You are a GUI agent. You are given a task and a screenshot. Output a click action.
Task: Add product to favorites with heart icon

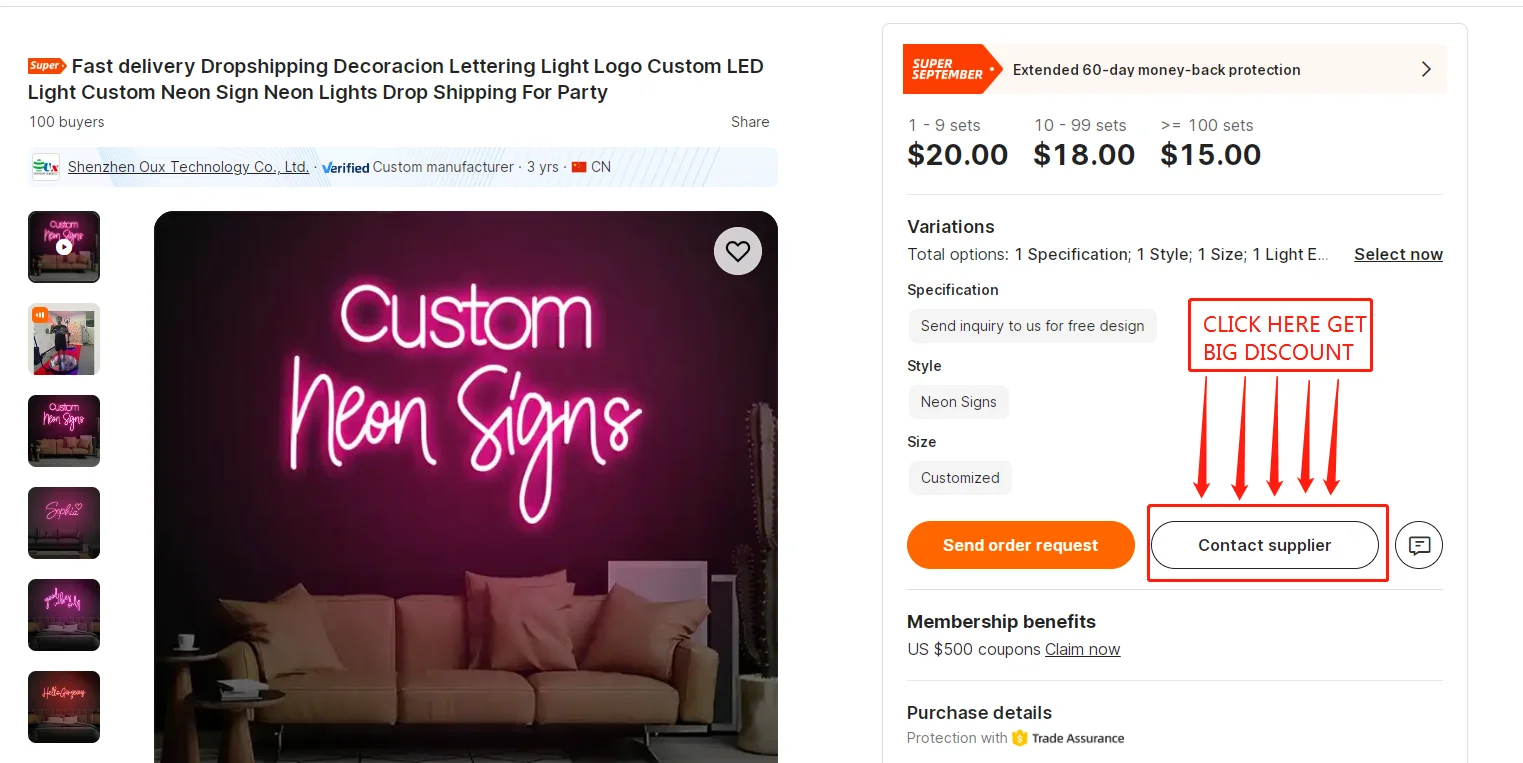(x=738, y=251)
